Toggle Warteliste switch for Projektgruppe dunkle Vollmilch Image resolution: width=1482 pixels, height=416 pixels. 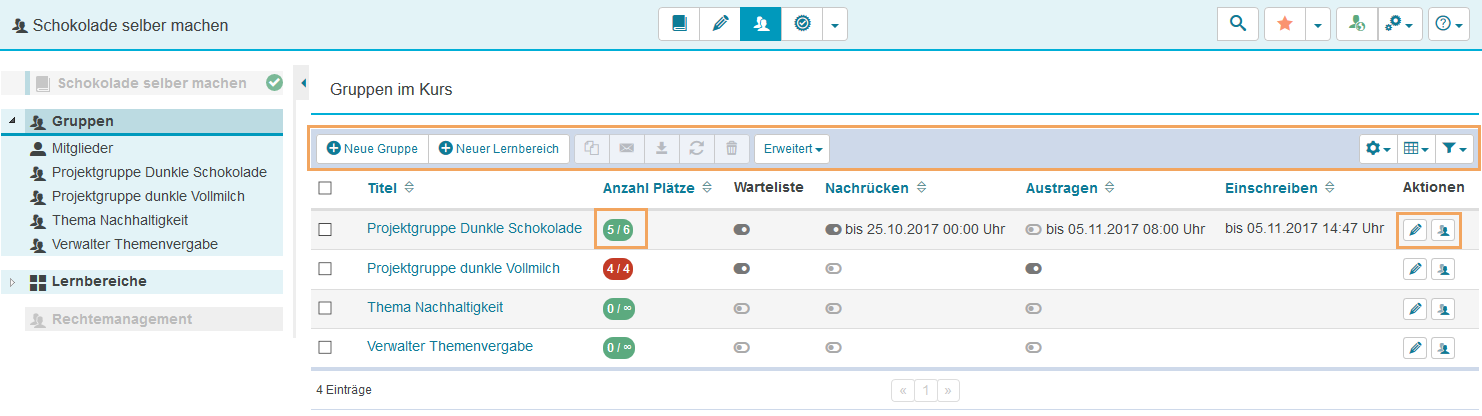(x=741, y=268)
